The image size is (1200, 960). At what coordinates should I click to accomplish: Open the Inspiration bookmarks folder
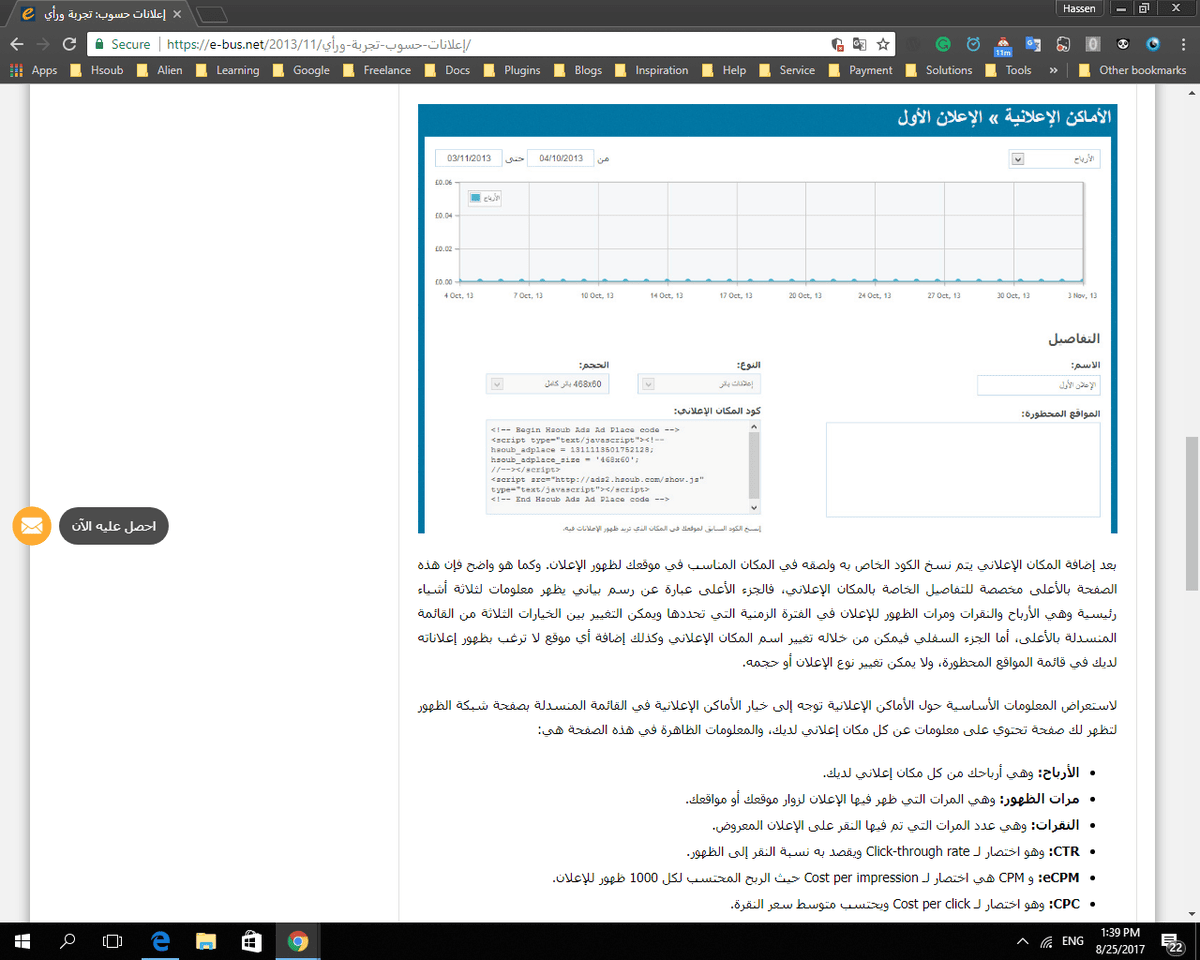coord(651,70)
